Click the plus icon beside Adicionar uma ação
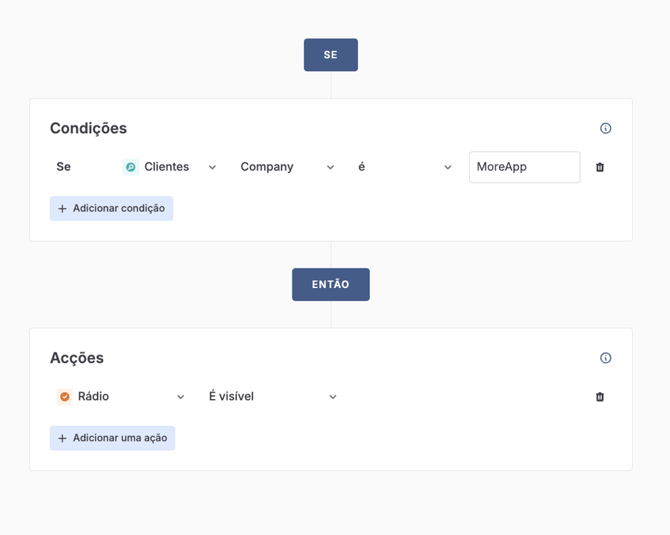The width and height of the screenshot is (670, 535). point(62,438)
